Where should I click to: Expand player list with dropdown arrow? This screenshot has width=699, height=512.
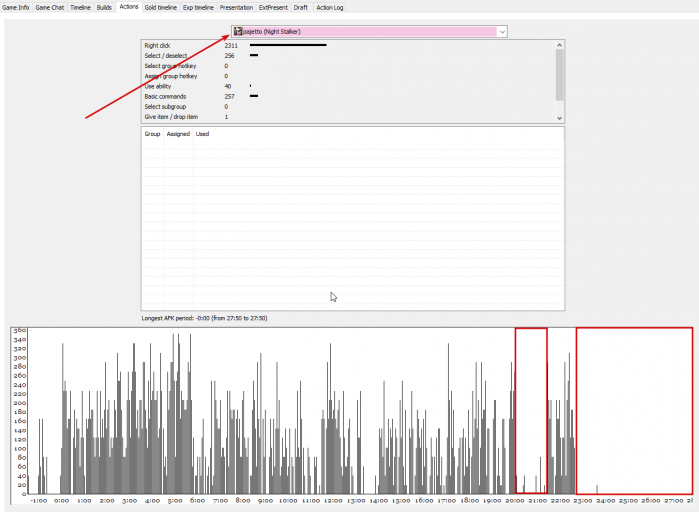click(502, 32)
